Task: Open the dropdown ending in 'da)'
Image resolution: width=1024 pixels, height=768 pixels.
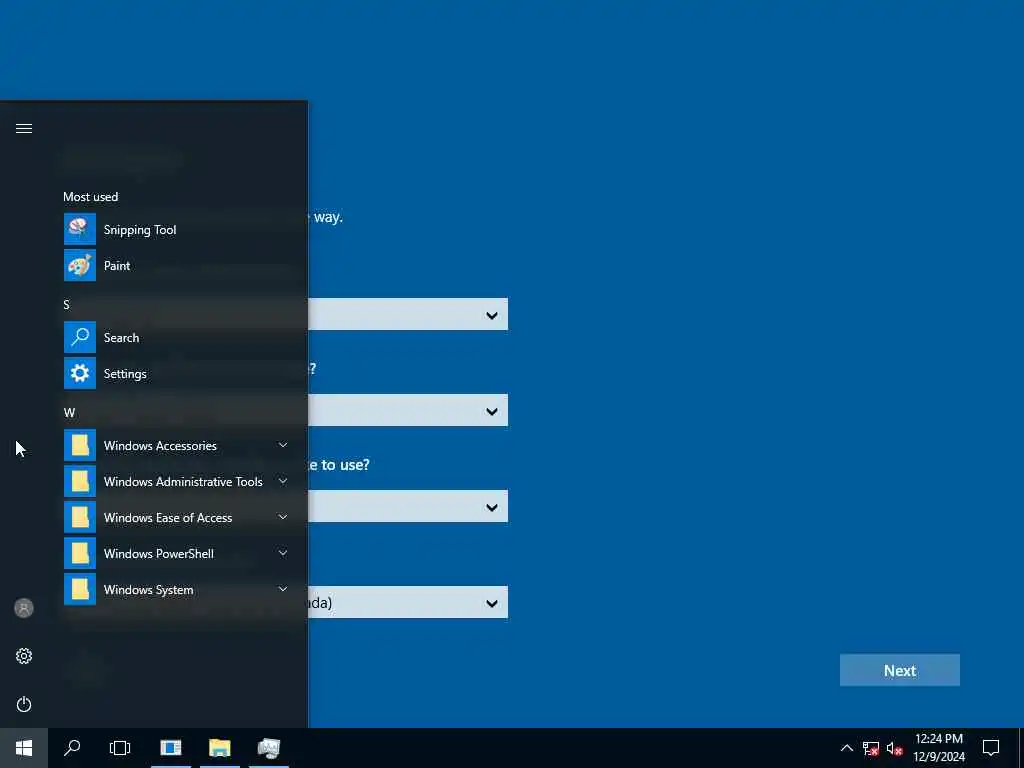Action: [408, 602]
